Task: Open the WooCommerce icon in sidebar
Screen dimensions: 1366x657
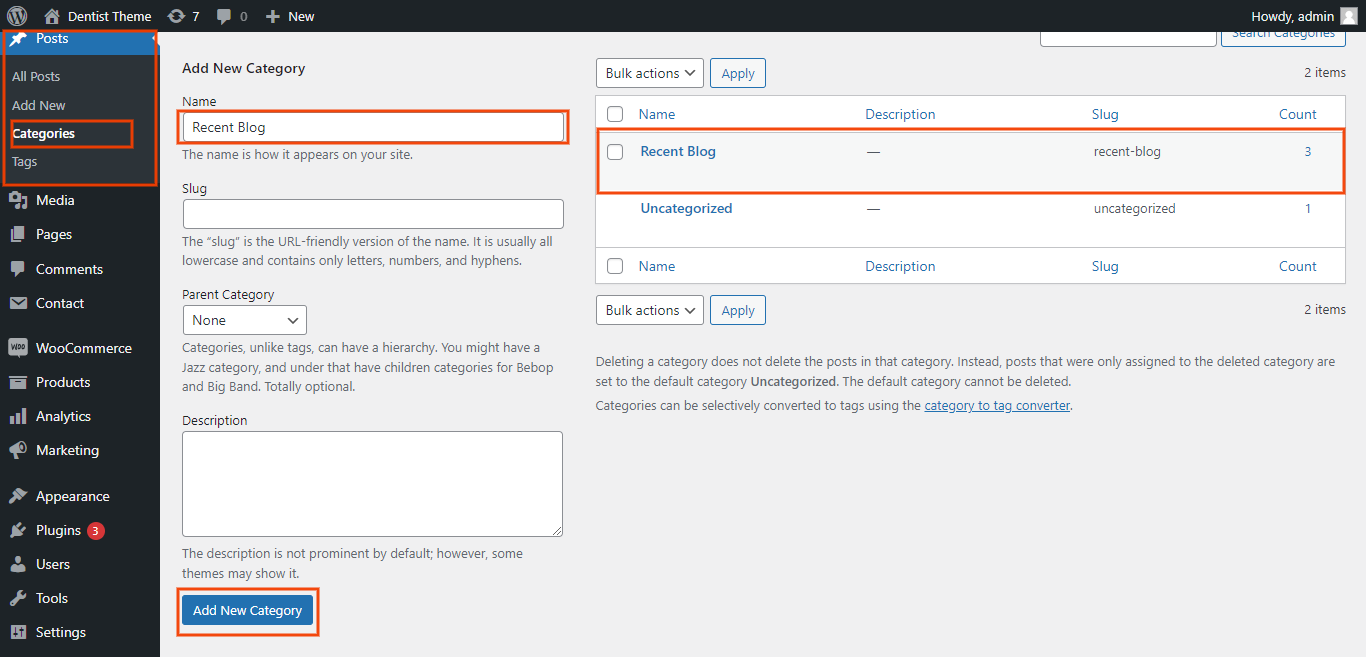Action: point(18,348)
